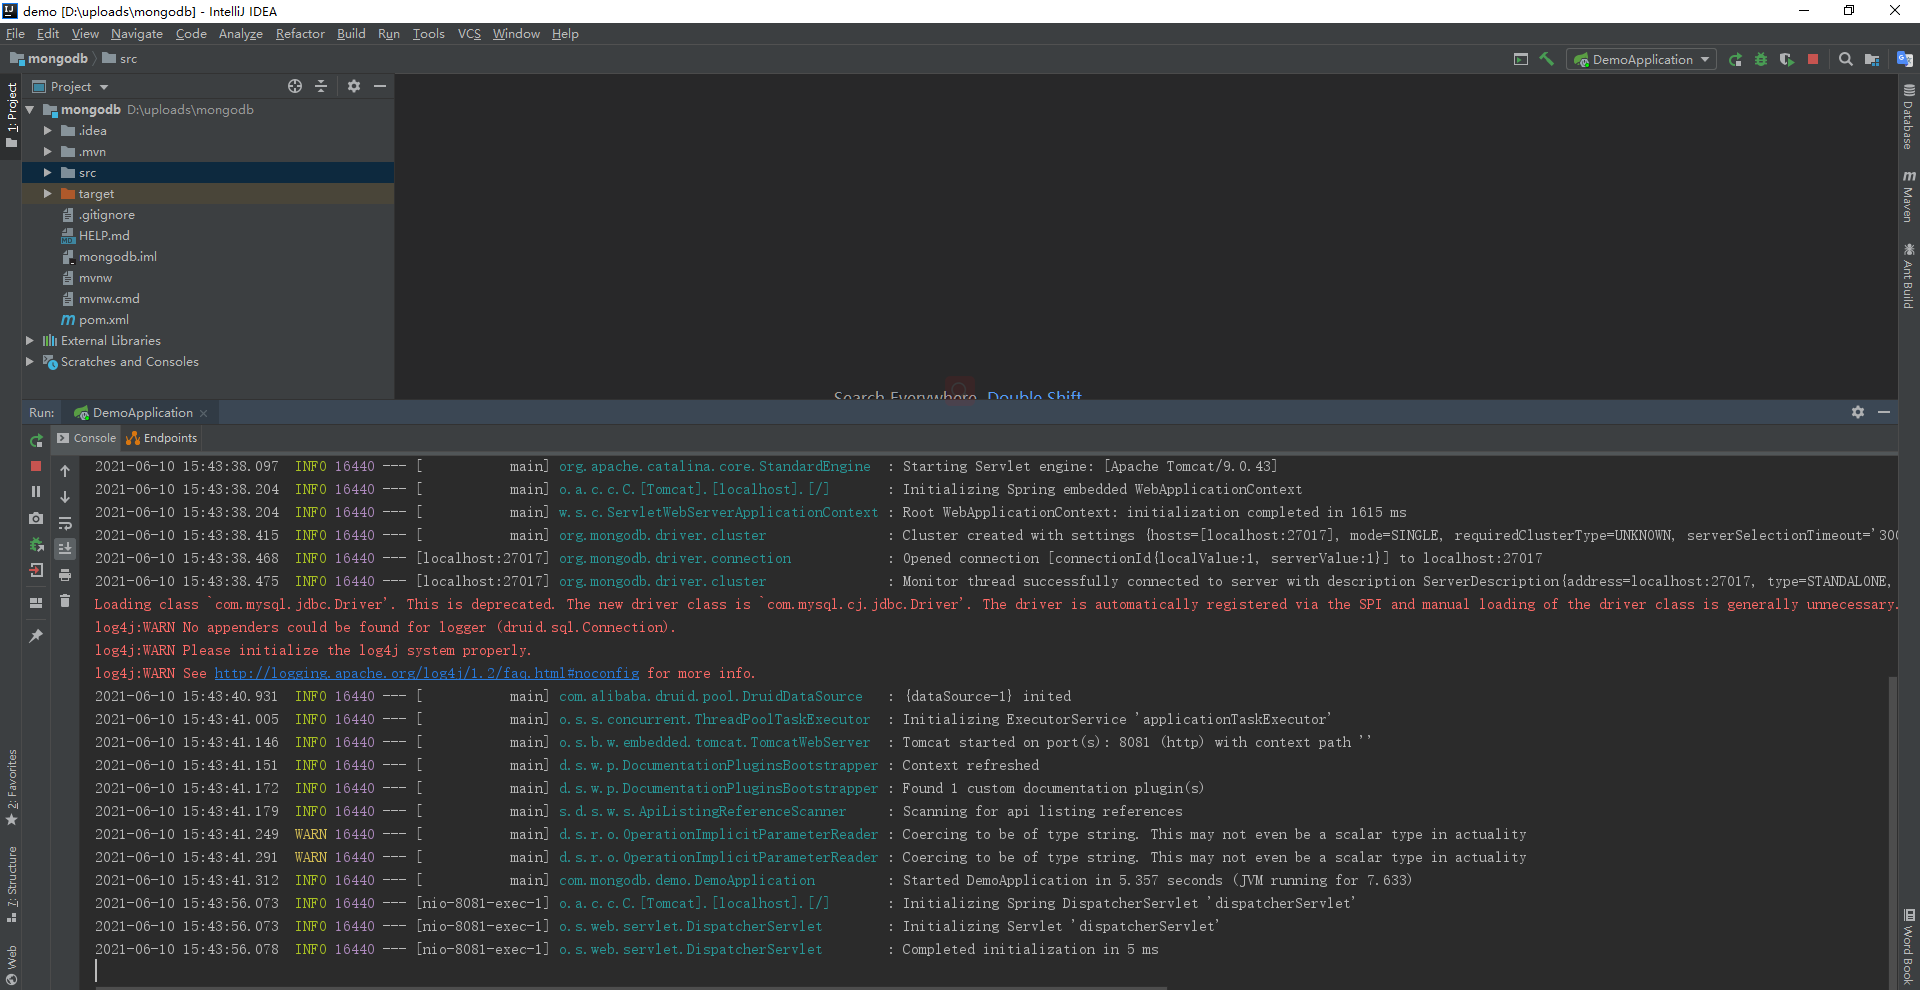Screen dimensions: 1920x990
Task: Expand the target folder
Action: pyautogui.click(x=47, y=194)
